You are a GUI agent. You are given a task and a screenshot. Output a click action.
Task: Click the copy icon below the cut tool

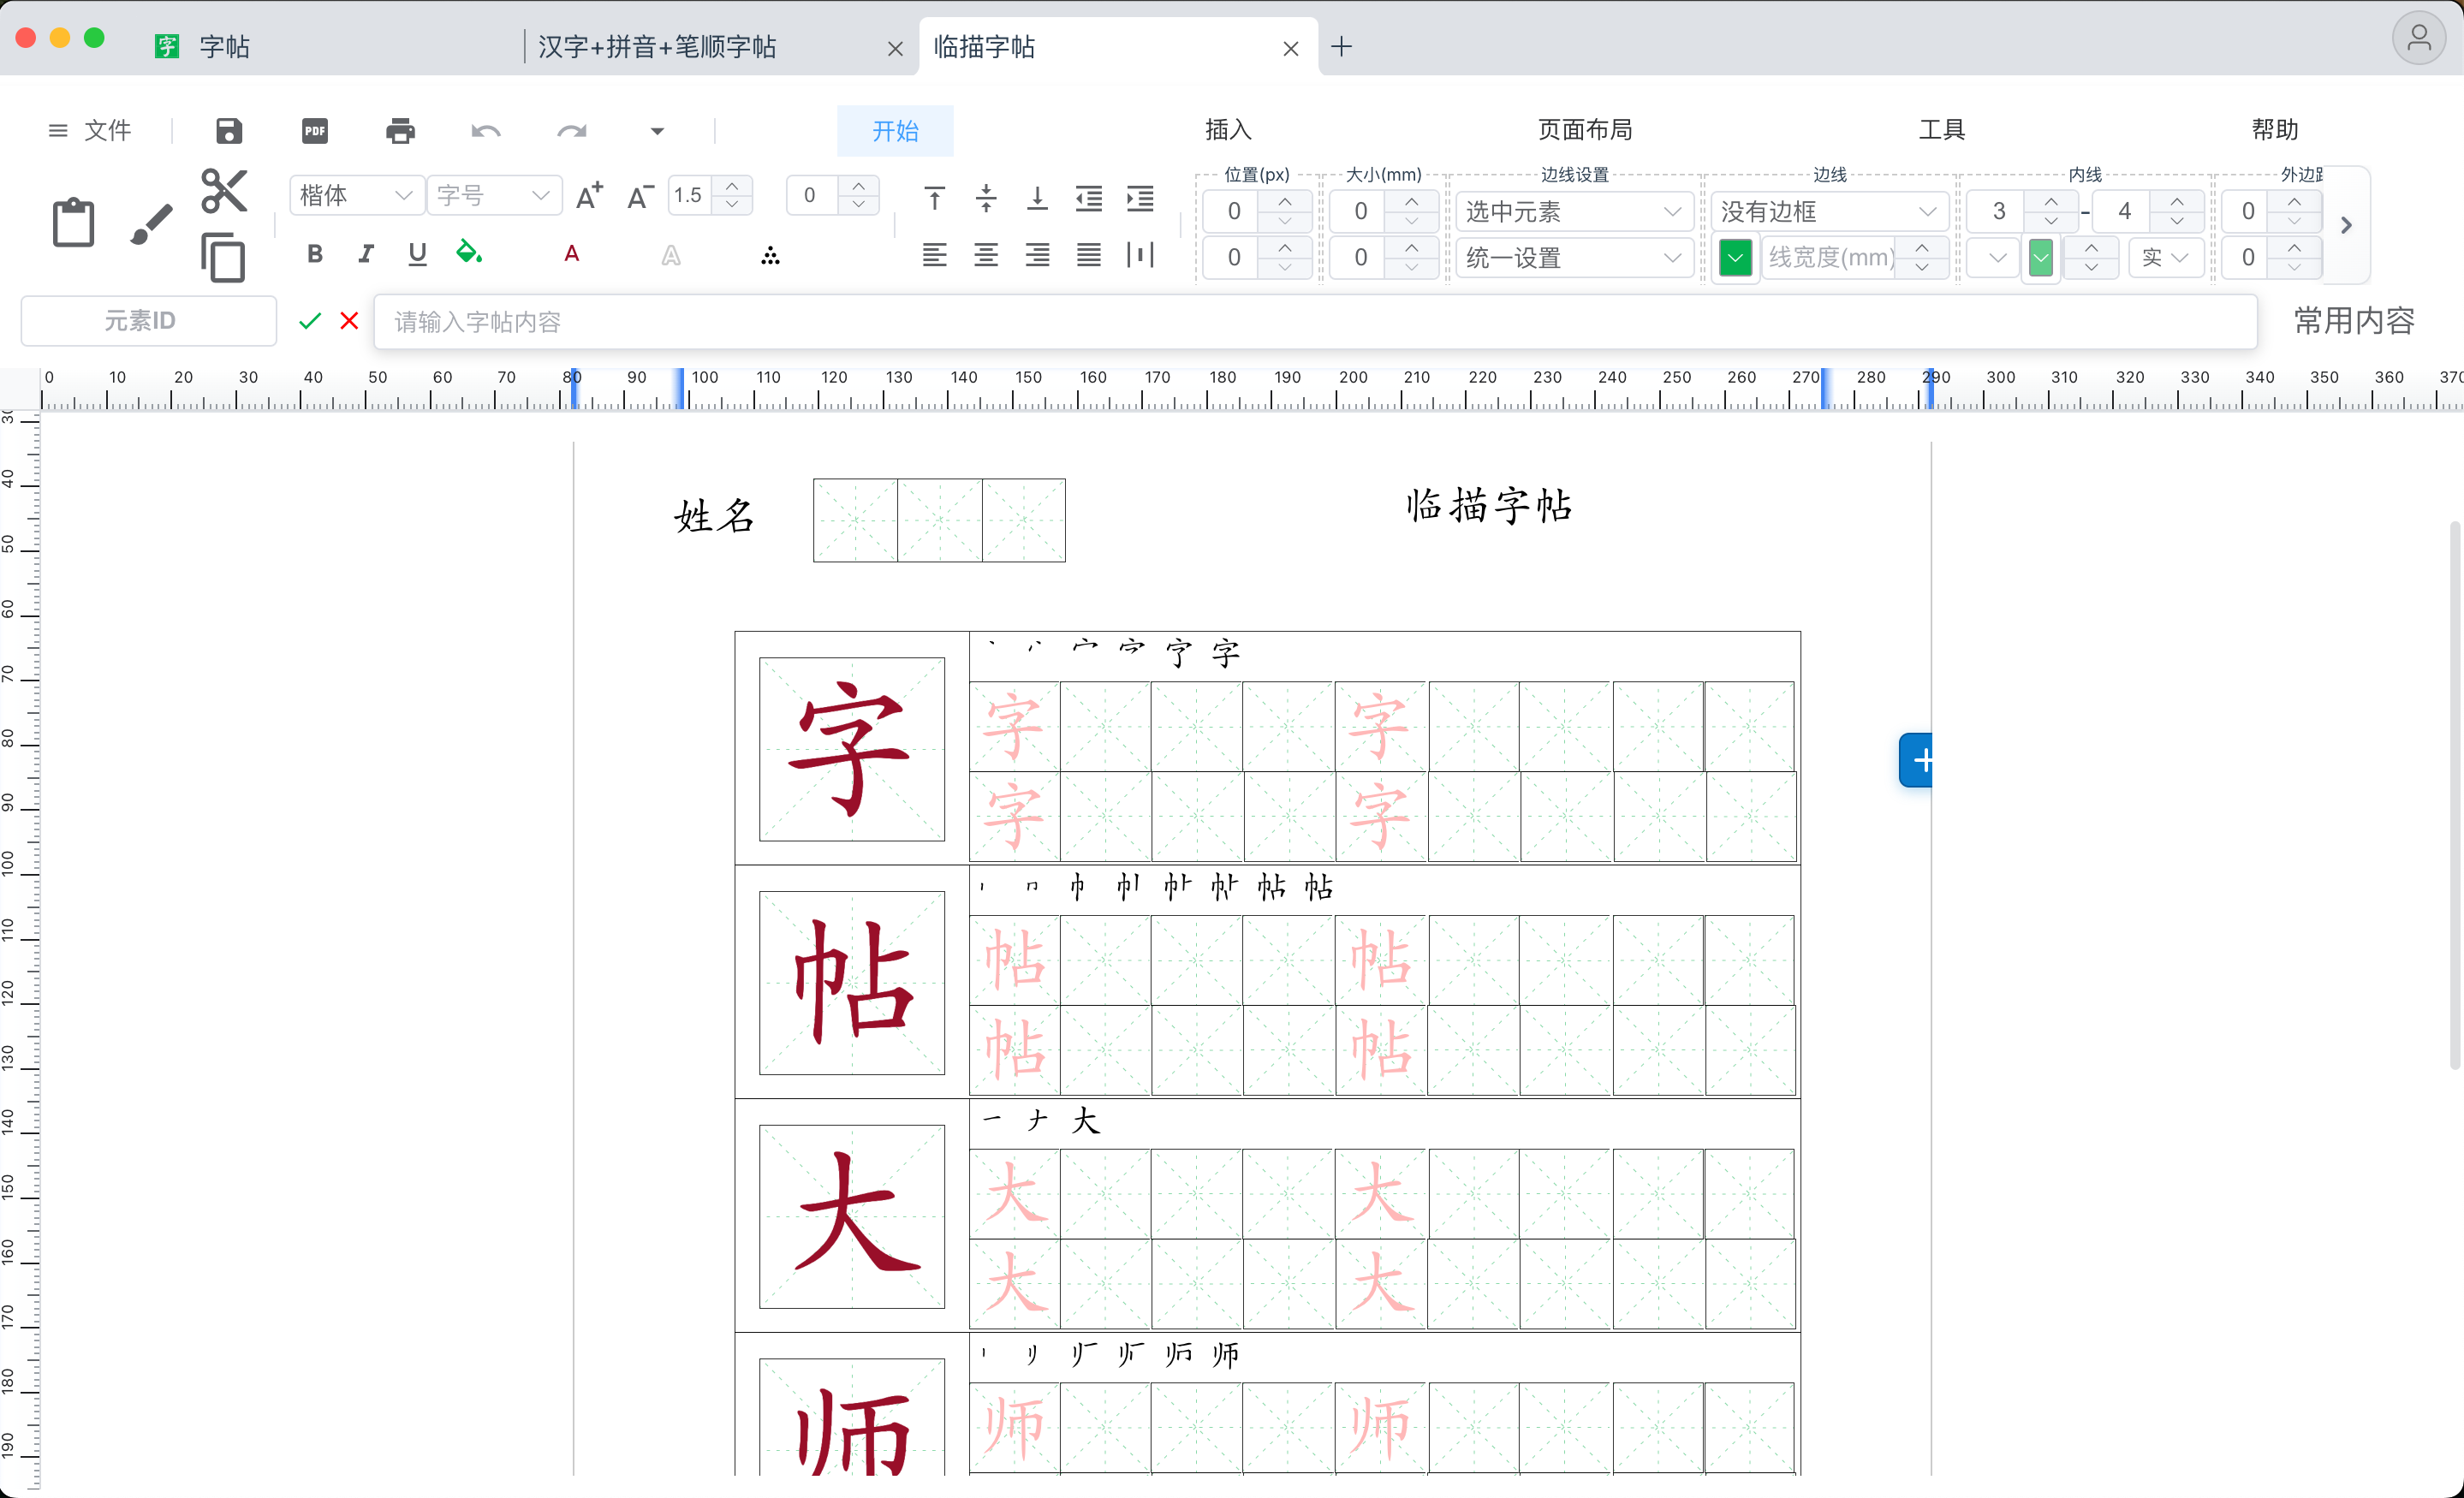tap(223, 257)
